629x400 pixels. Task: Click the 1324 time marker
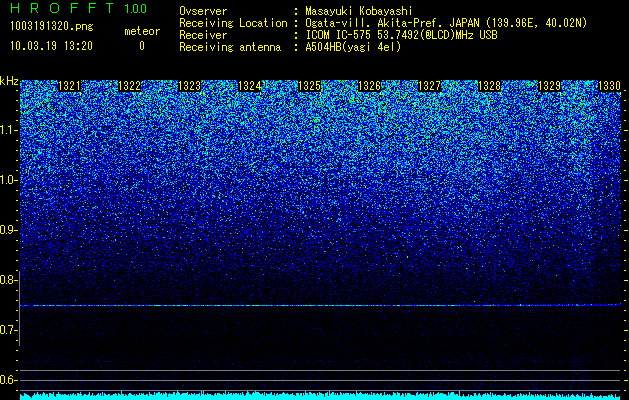[250, 86]
